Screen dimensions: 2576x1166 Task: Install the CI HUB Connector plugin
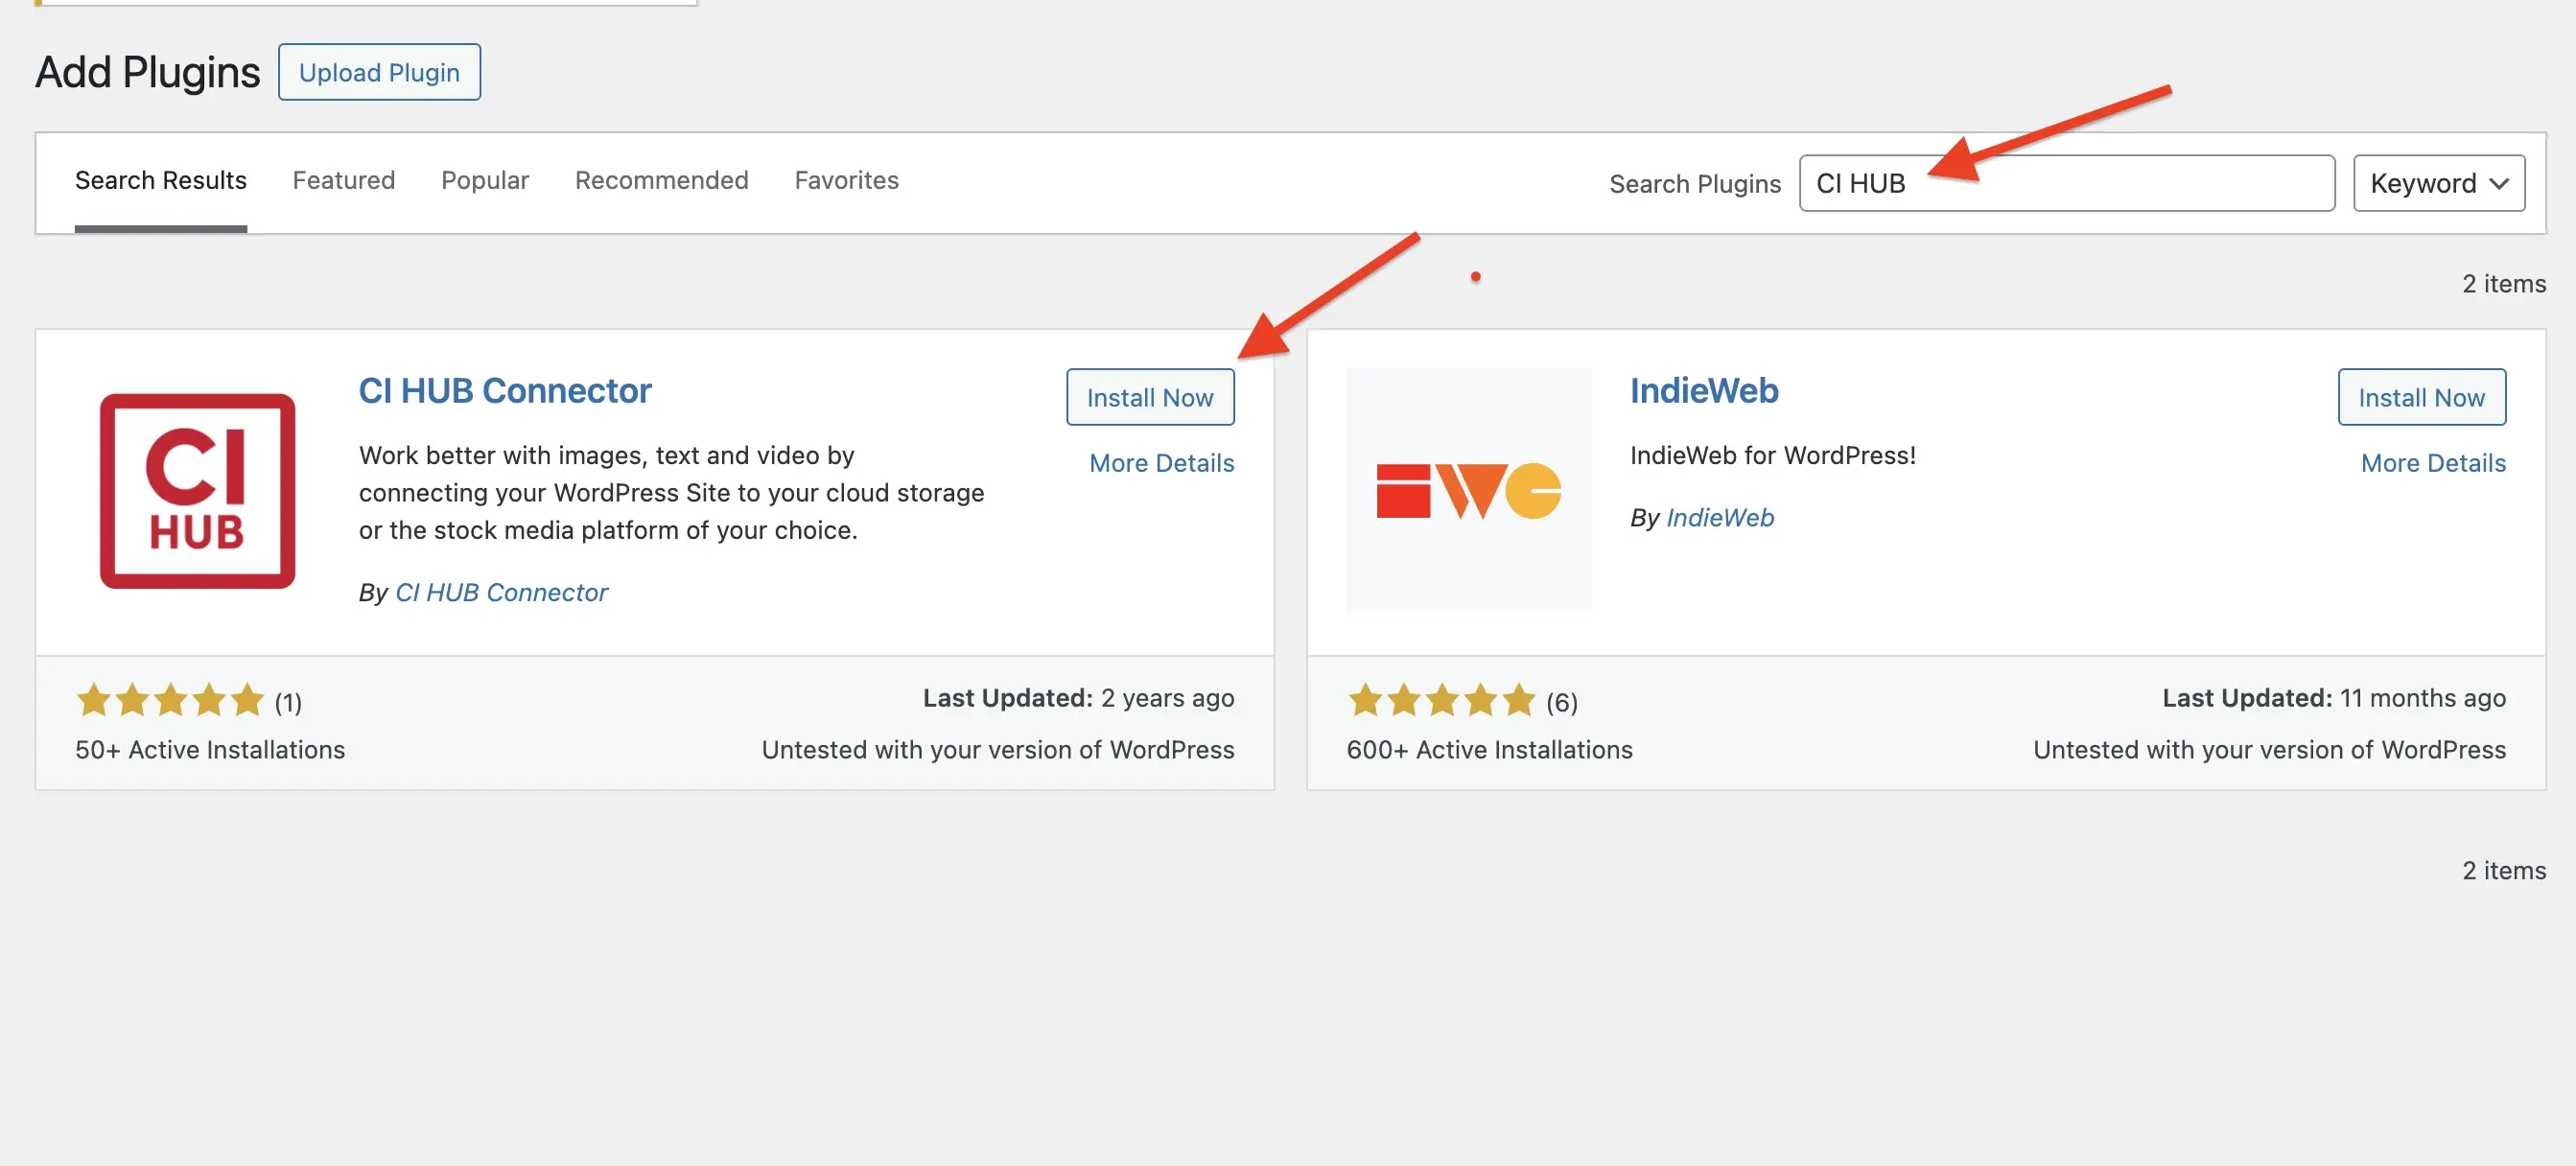click(x=1150, y=397)
